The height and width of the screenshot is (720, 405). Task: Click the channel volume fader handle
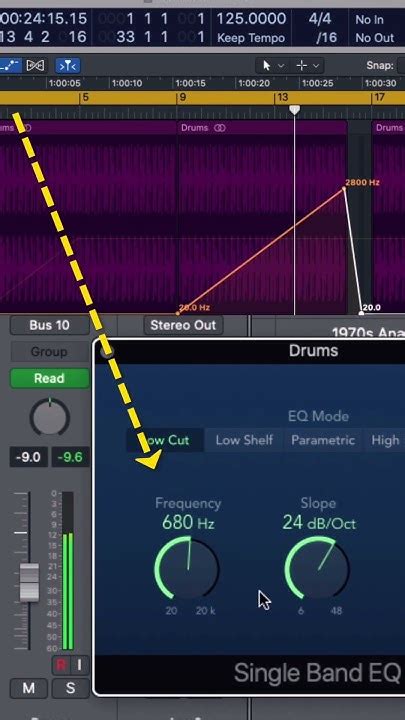[29, 582]
